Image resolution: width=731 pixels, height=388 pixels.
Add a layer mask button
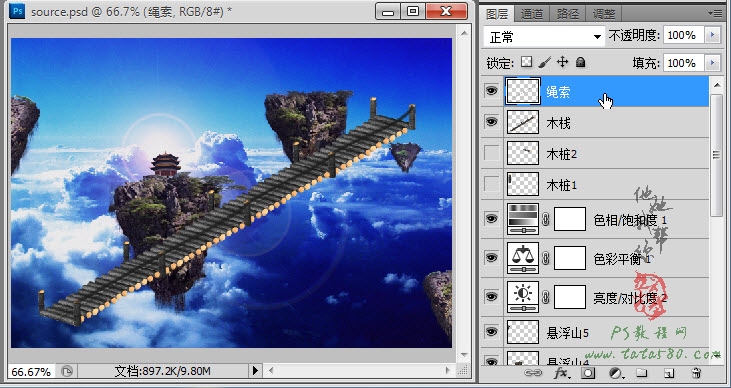pos(588,373)
